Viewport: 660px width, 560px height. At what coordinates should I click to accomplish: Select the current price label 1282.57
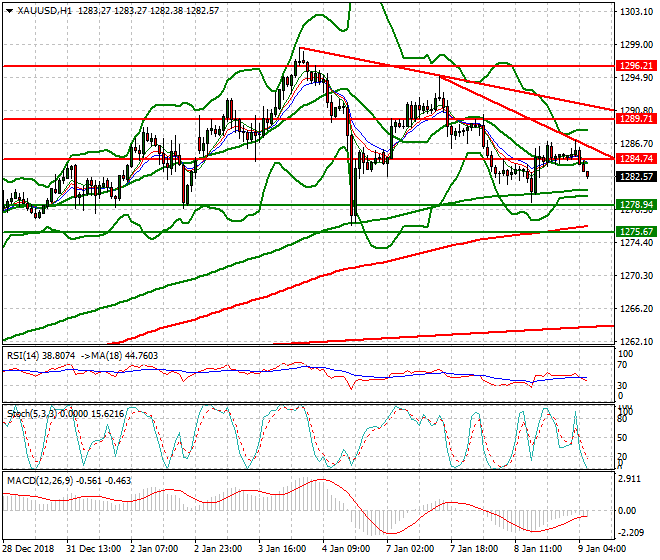(636, 176)
